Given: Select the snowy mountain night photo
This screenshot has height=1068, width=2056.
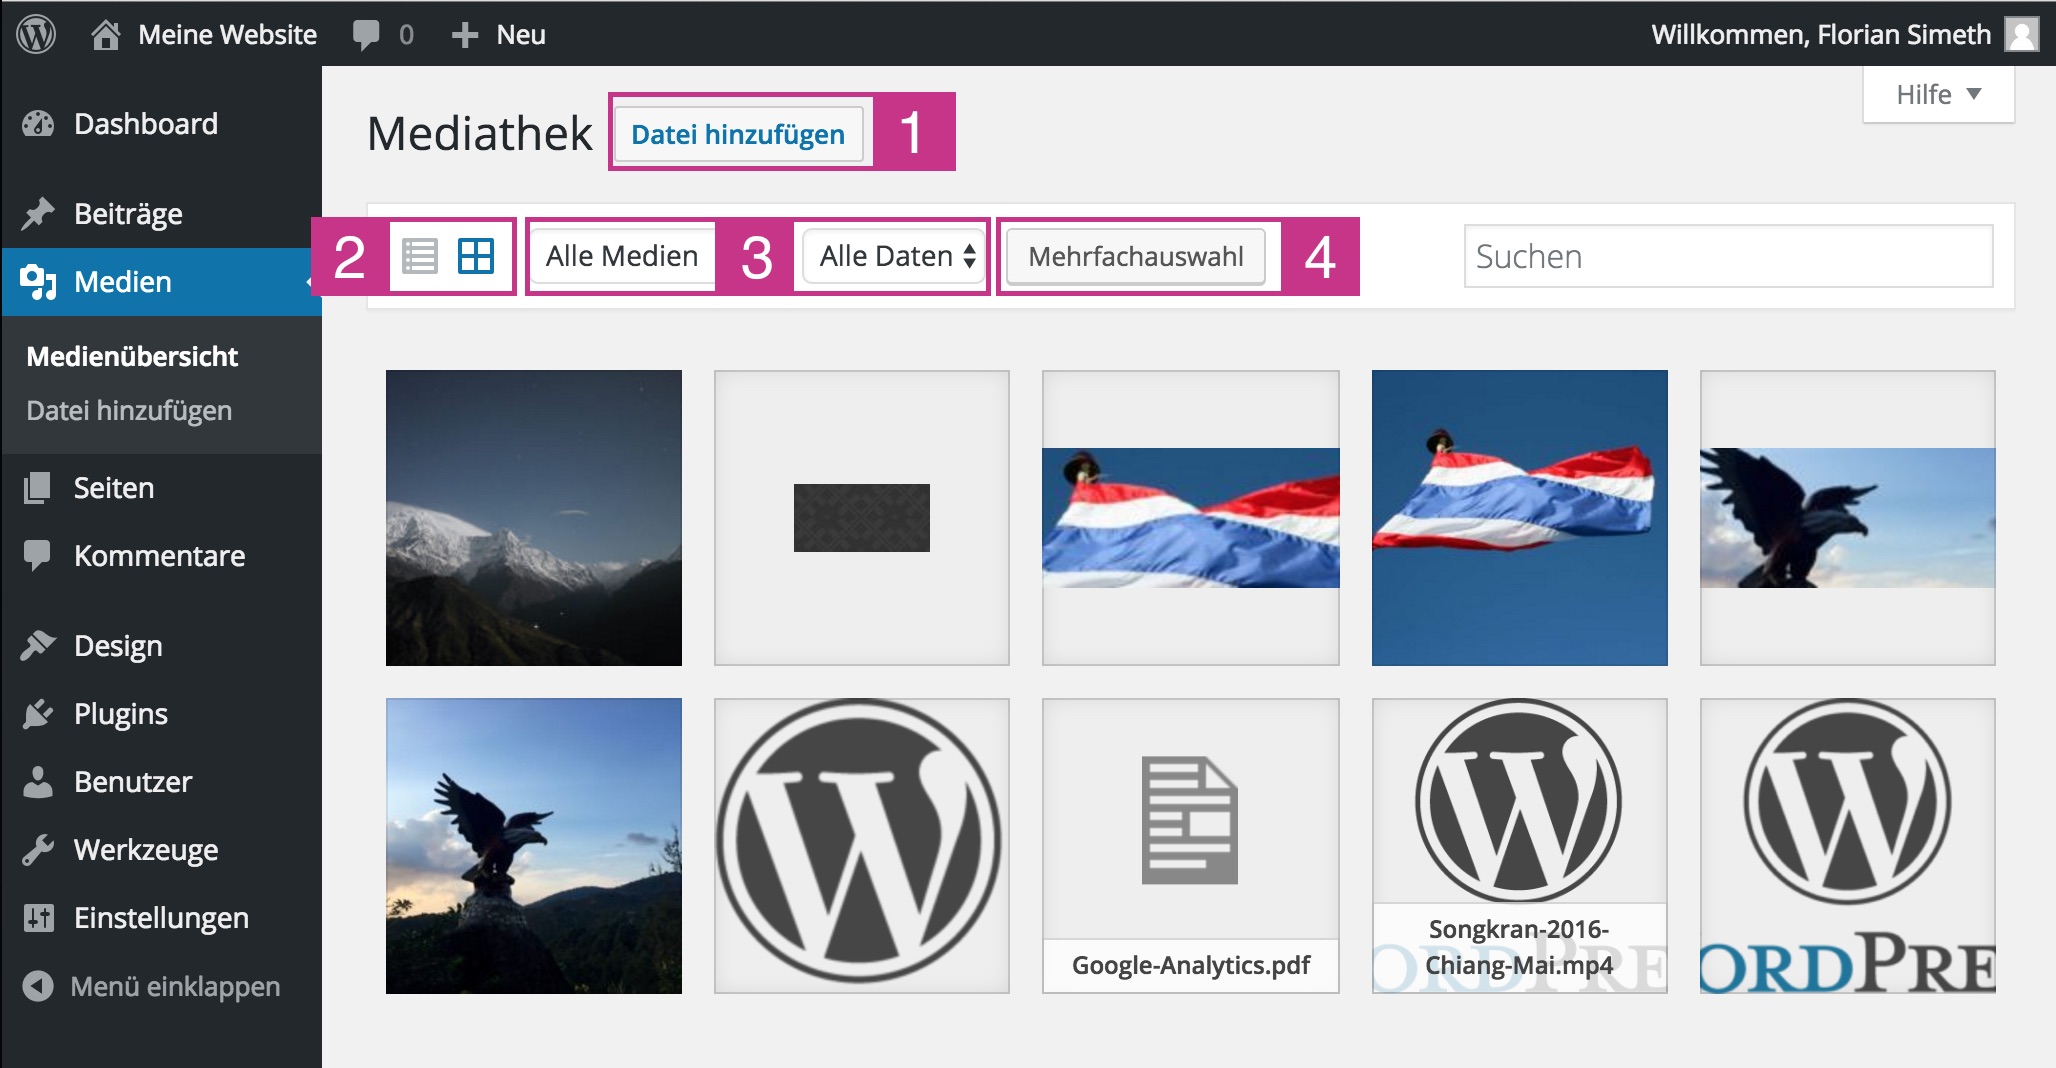Looking at the screenshot, I should 534,517.
